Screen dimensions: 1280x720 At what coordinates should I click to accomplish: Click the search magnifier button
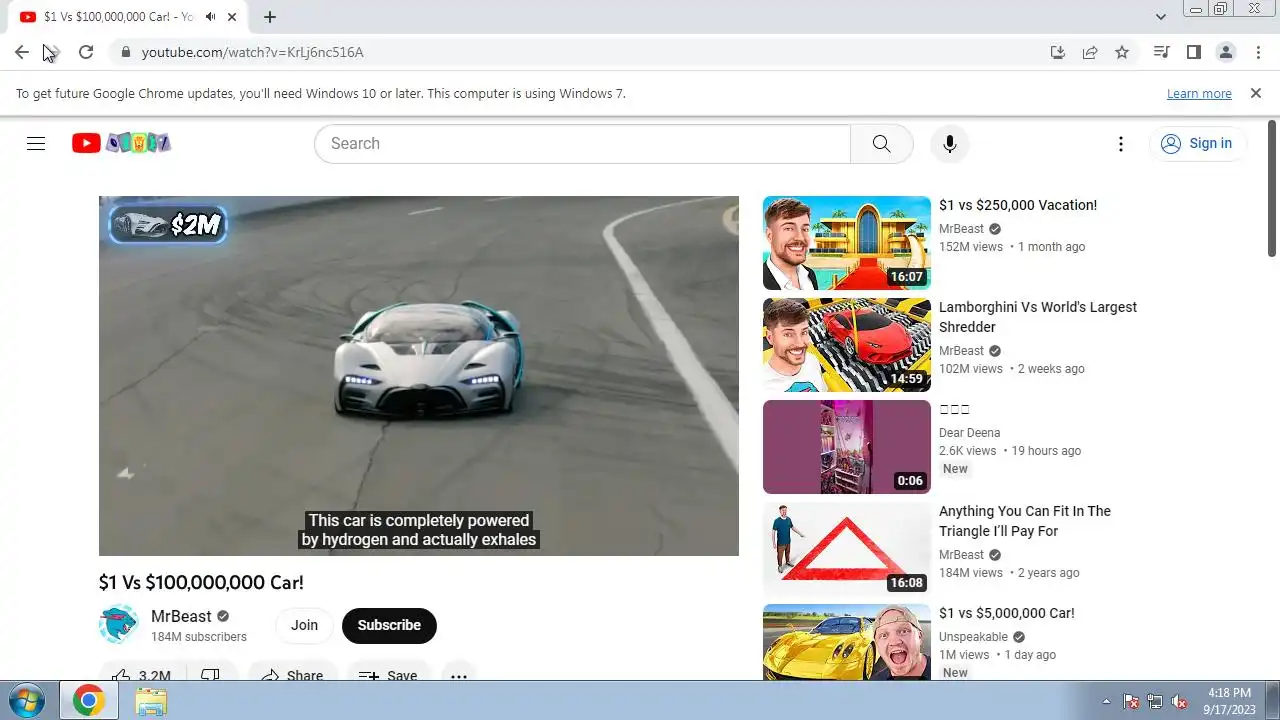pos(881,143)
